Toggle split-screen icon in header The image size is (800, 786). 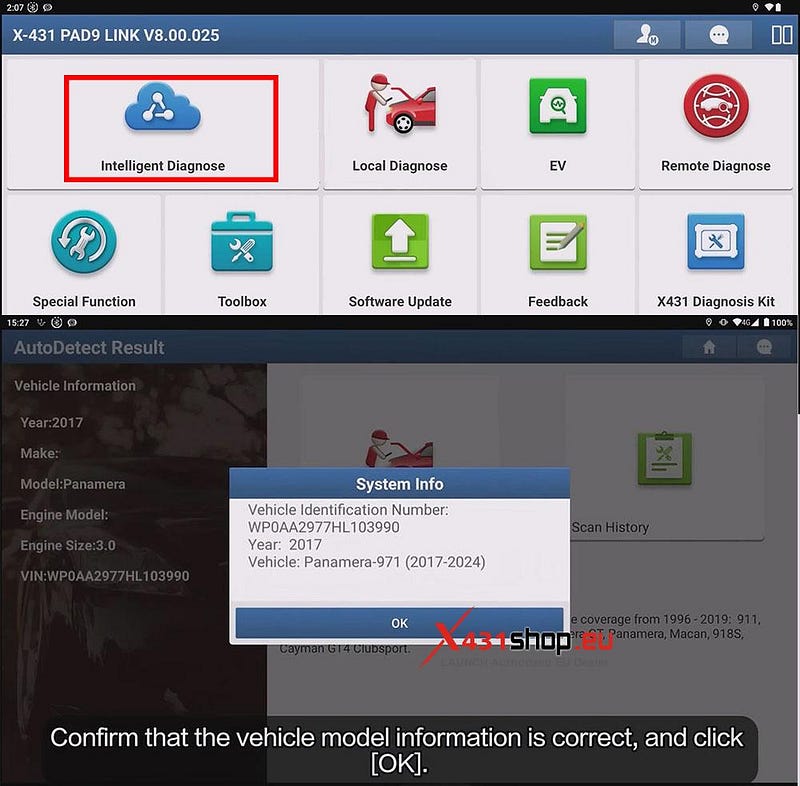[x=781, y=35]
